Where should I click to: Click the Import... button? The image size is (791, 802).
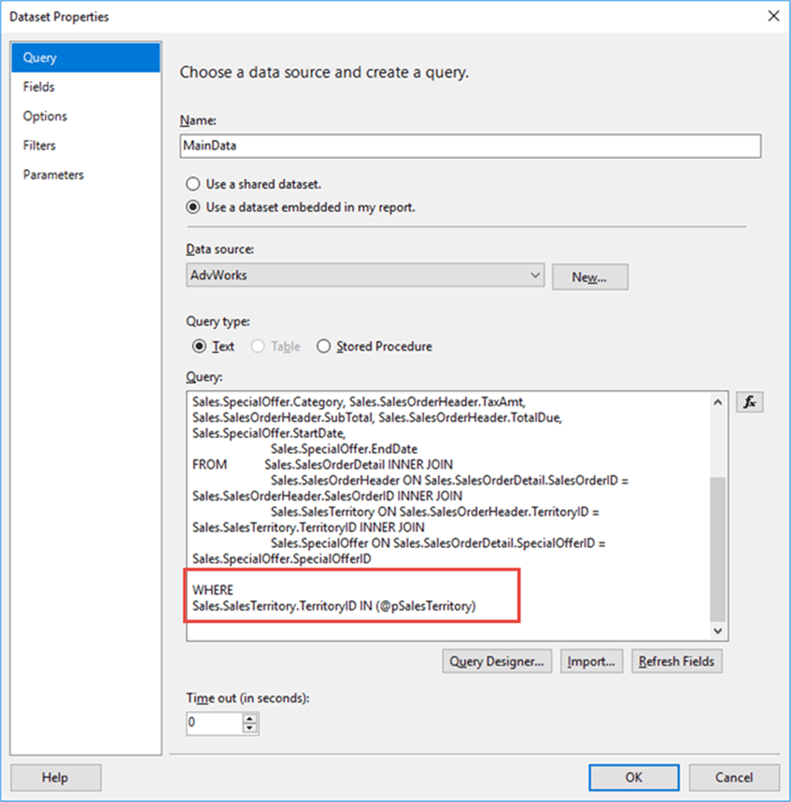[x=591, y=661]
